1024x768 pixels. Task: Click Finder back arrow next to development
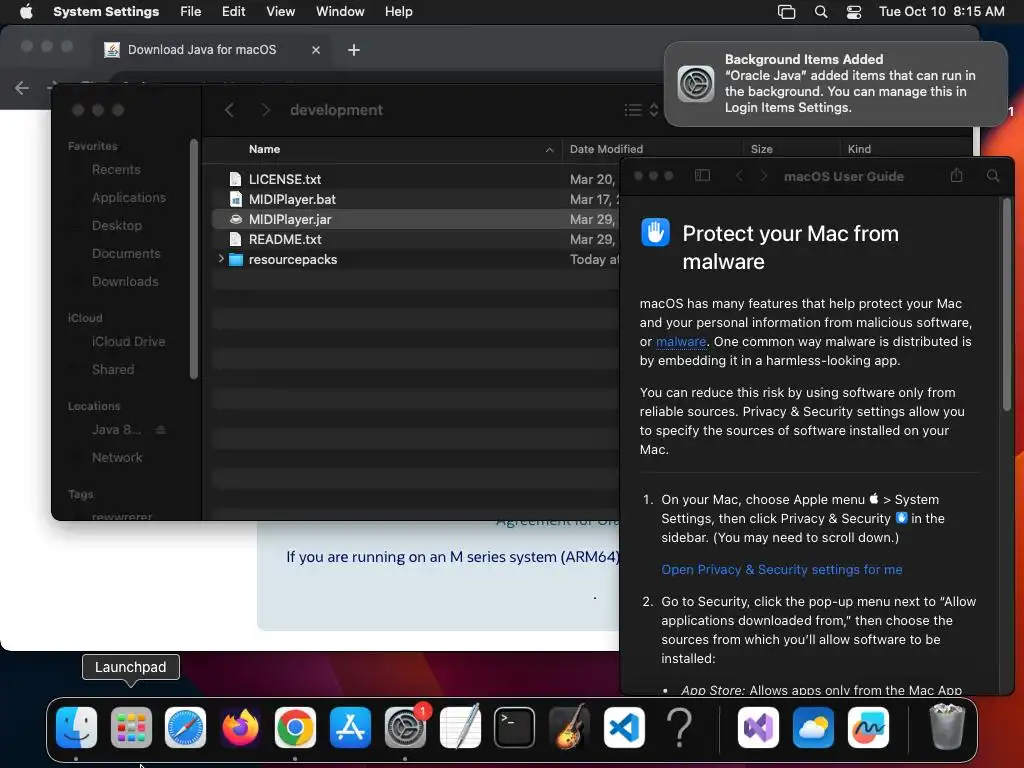tap(229, 110)
